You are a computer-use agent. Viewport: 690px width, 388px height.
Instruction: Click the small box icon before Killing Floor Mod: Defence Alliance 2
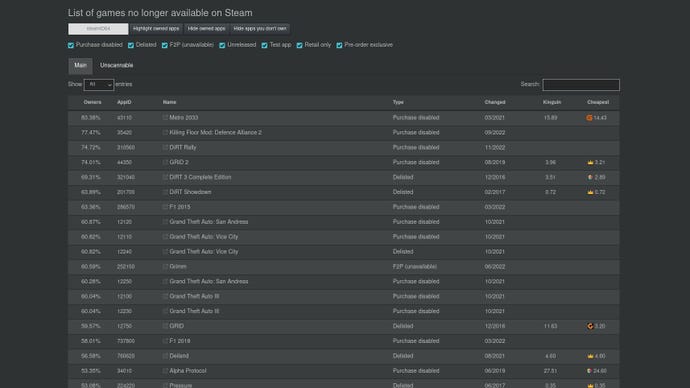pos(165,132)
